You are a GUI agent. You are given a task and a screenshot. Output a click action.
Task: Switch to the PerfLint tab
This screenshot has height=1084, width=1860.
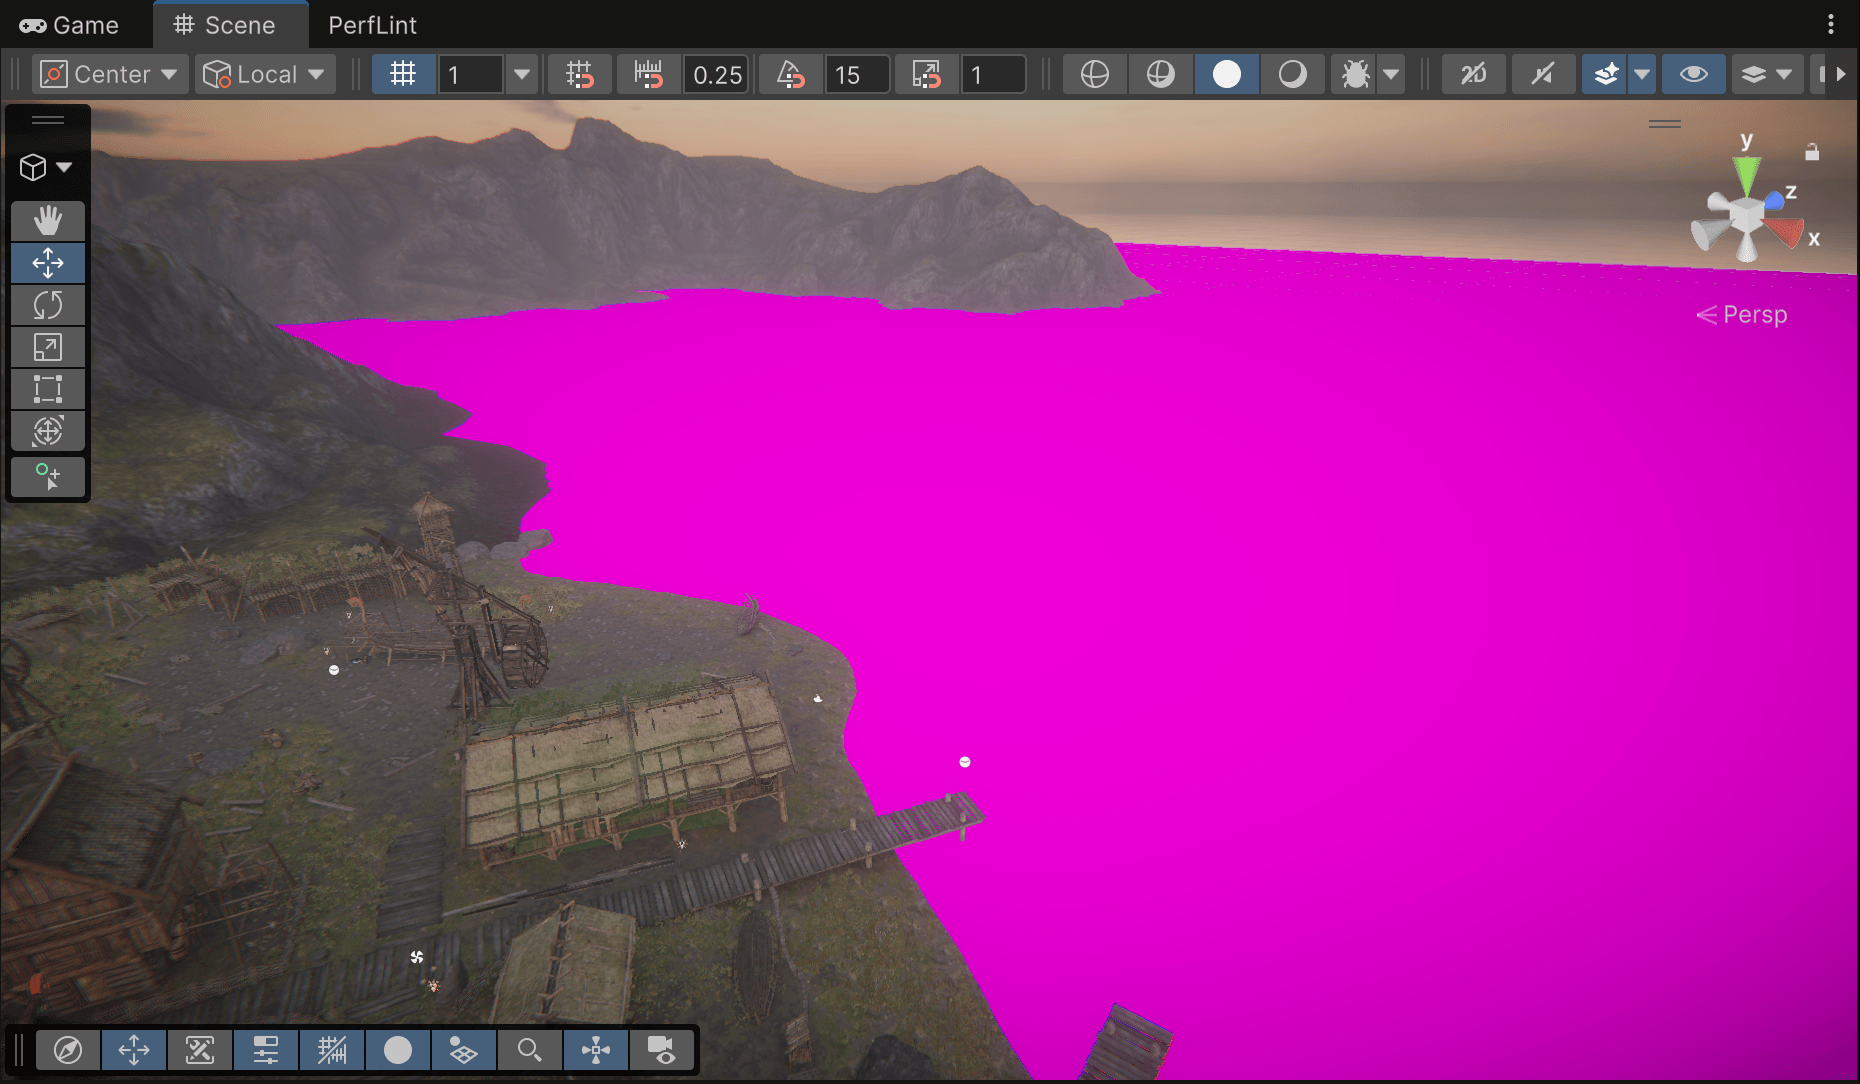(372, 25)
